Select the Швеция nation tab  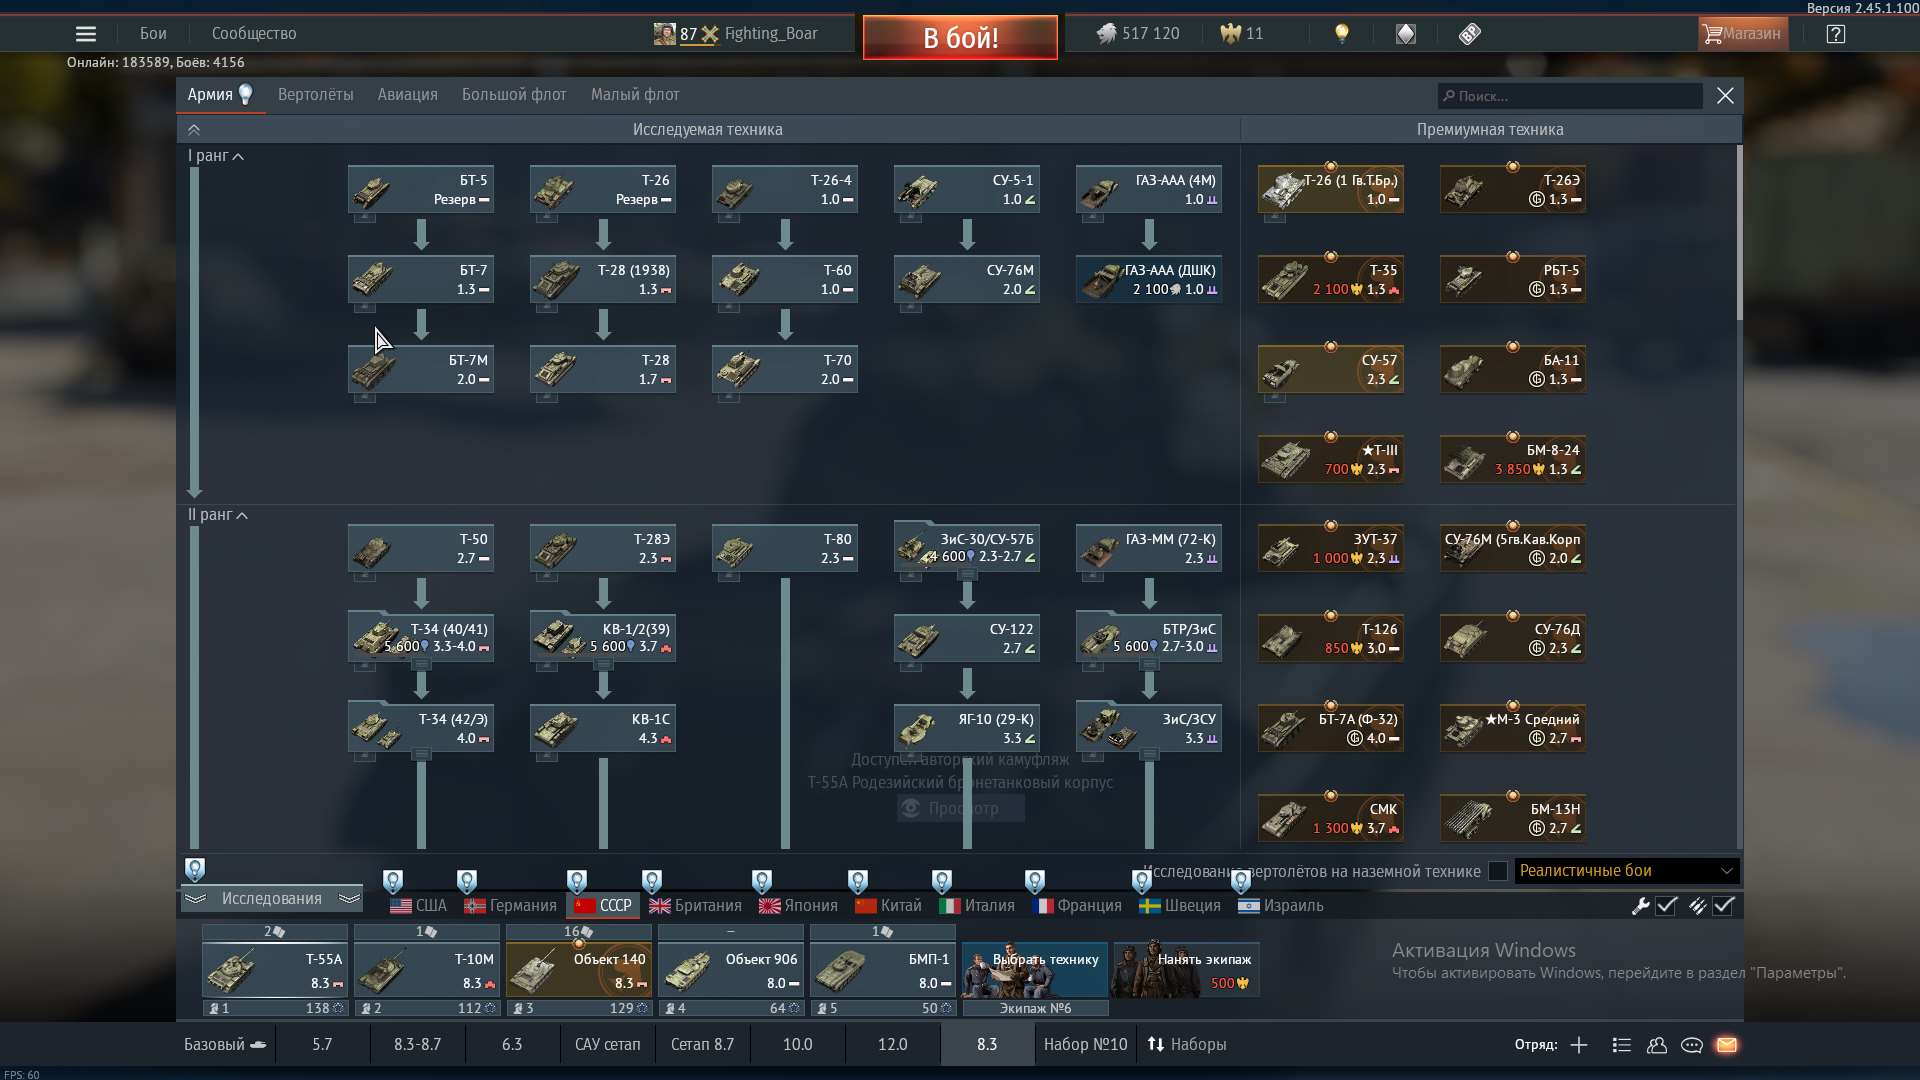point(1180,906)
